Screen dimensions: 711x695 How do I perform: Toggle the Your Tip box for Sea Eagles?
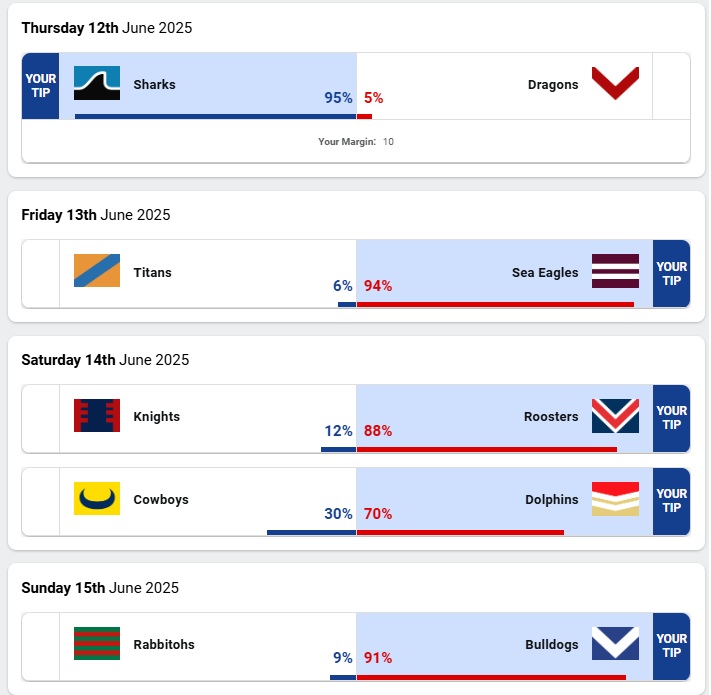[x=671, y=273]
